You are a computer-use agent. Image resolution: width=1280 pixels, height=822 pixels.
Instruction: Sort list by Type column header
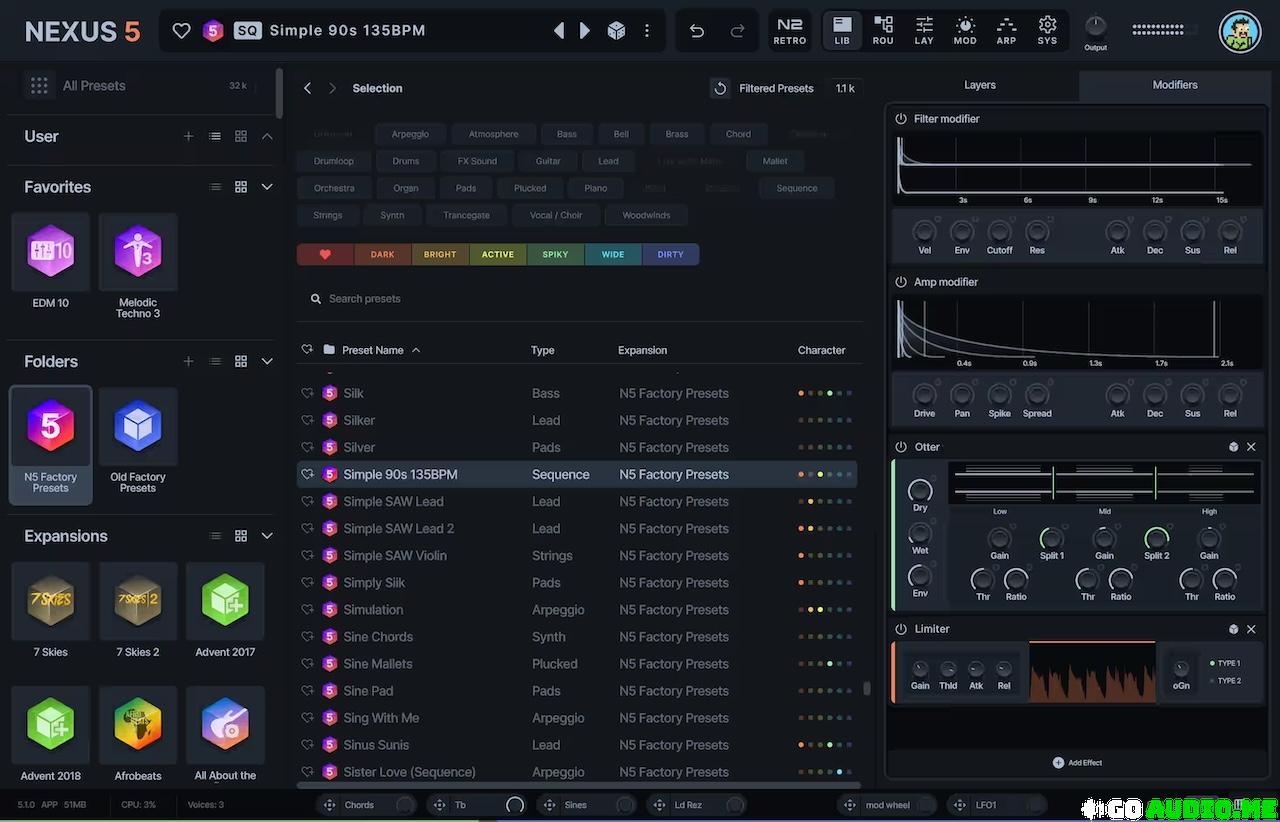[542, 350]
